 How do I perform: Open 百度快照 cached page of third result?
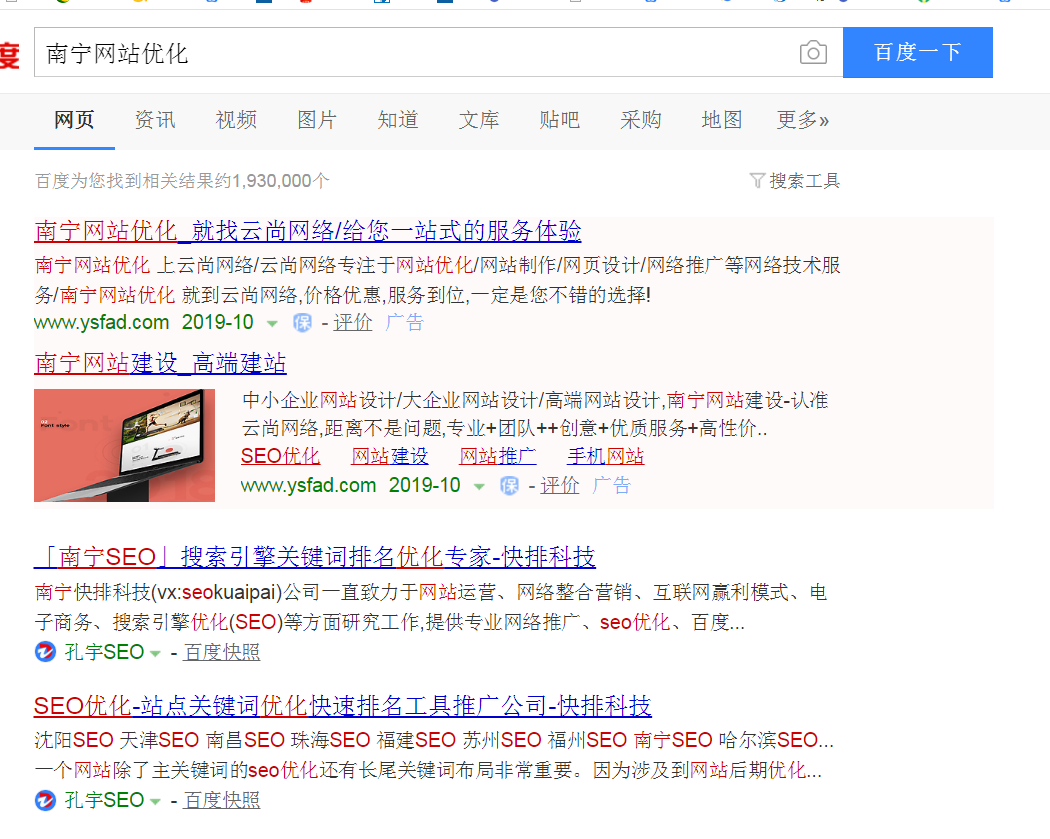[220, 652]
